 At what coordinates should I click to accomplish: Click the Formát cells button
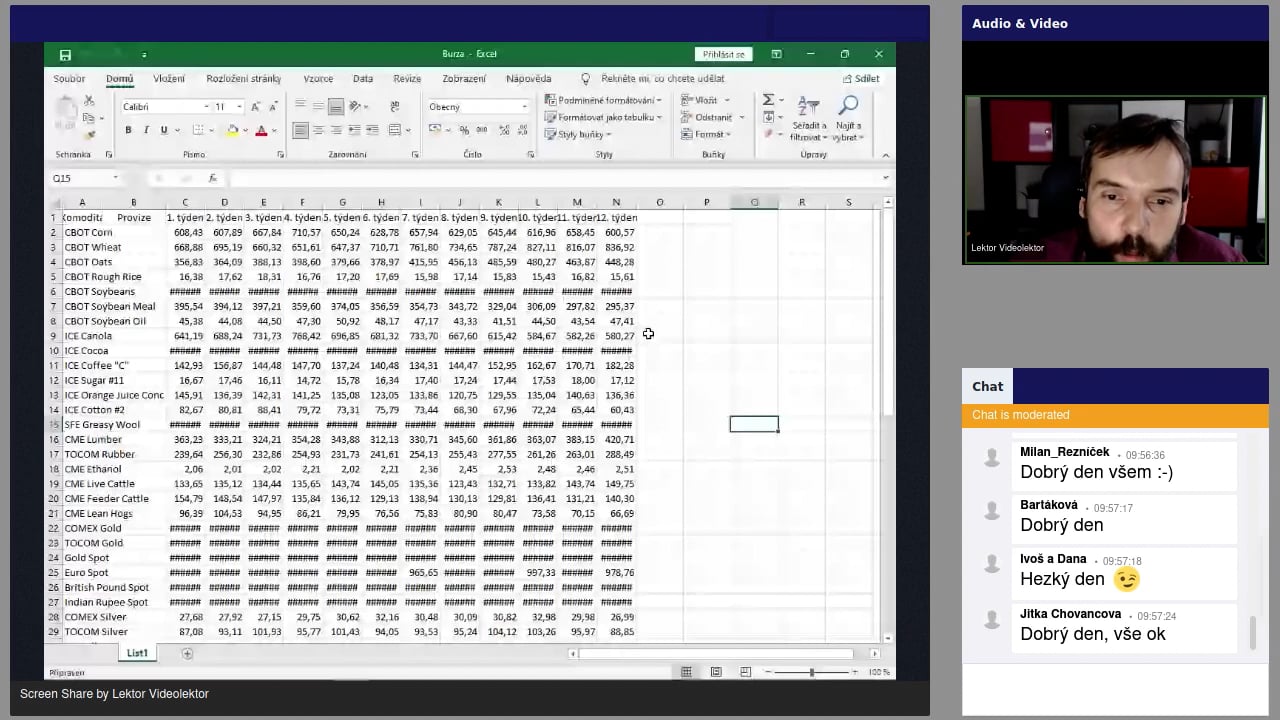click(705, 134)
